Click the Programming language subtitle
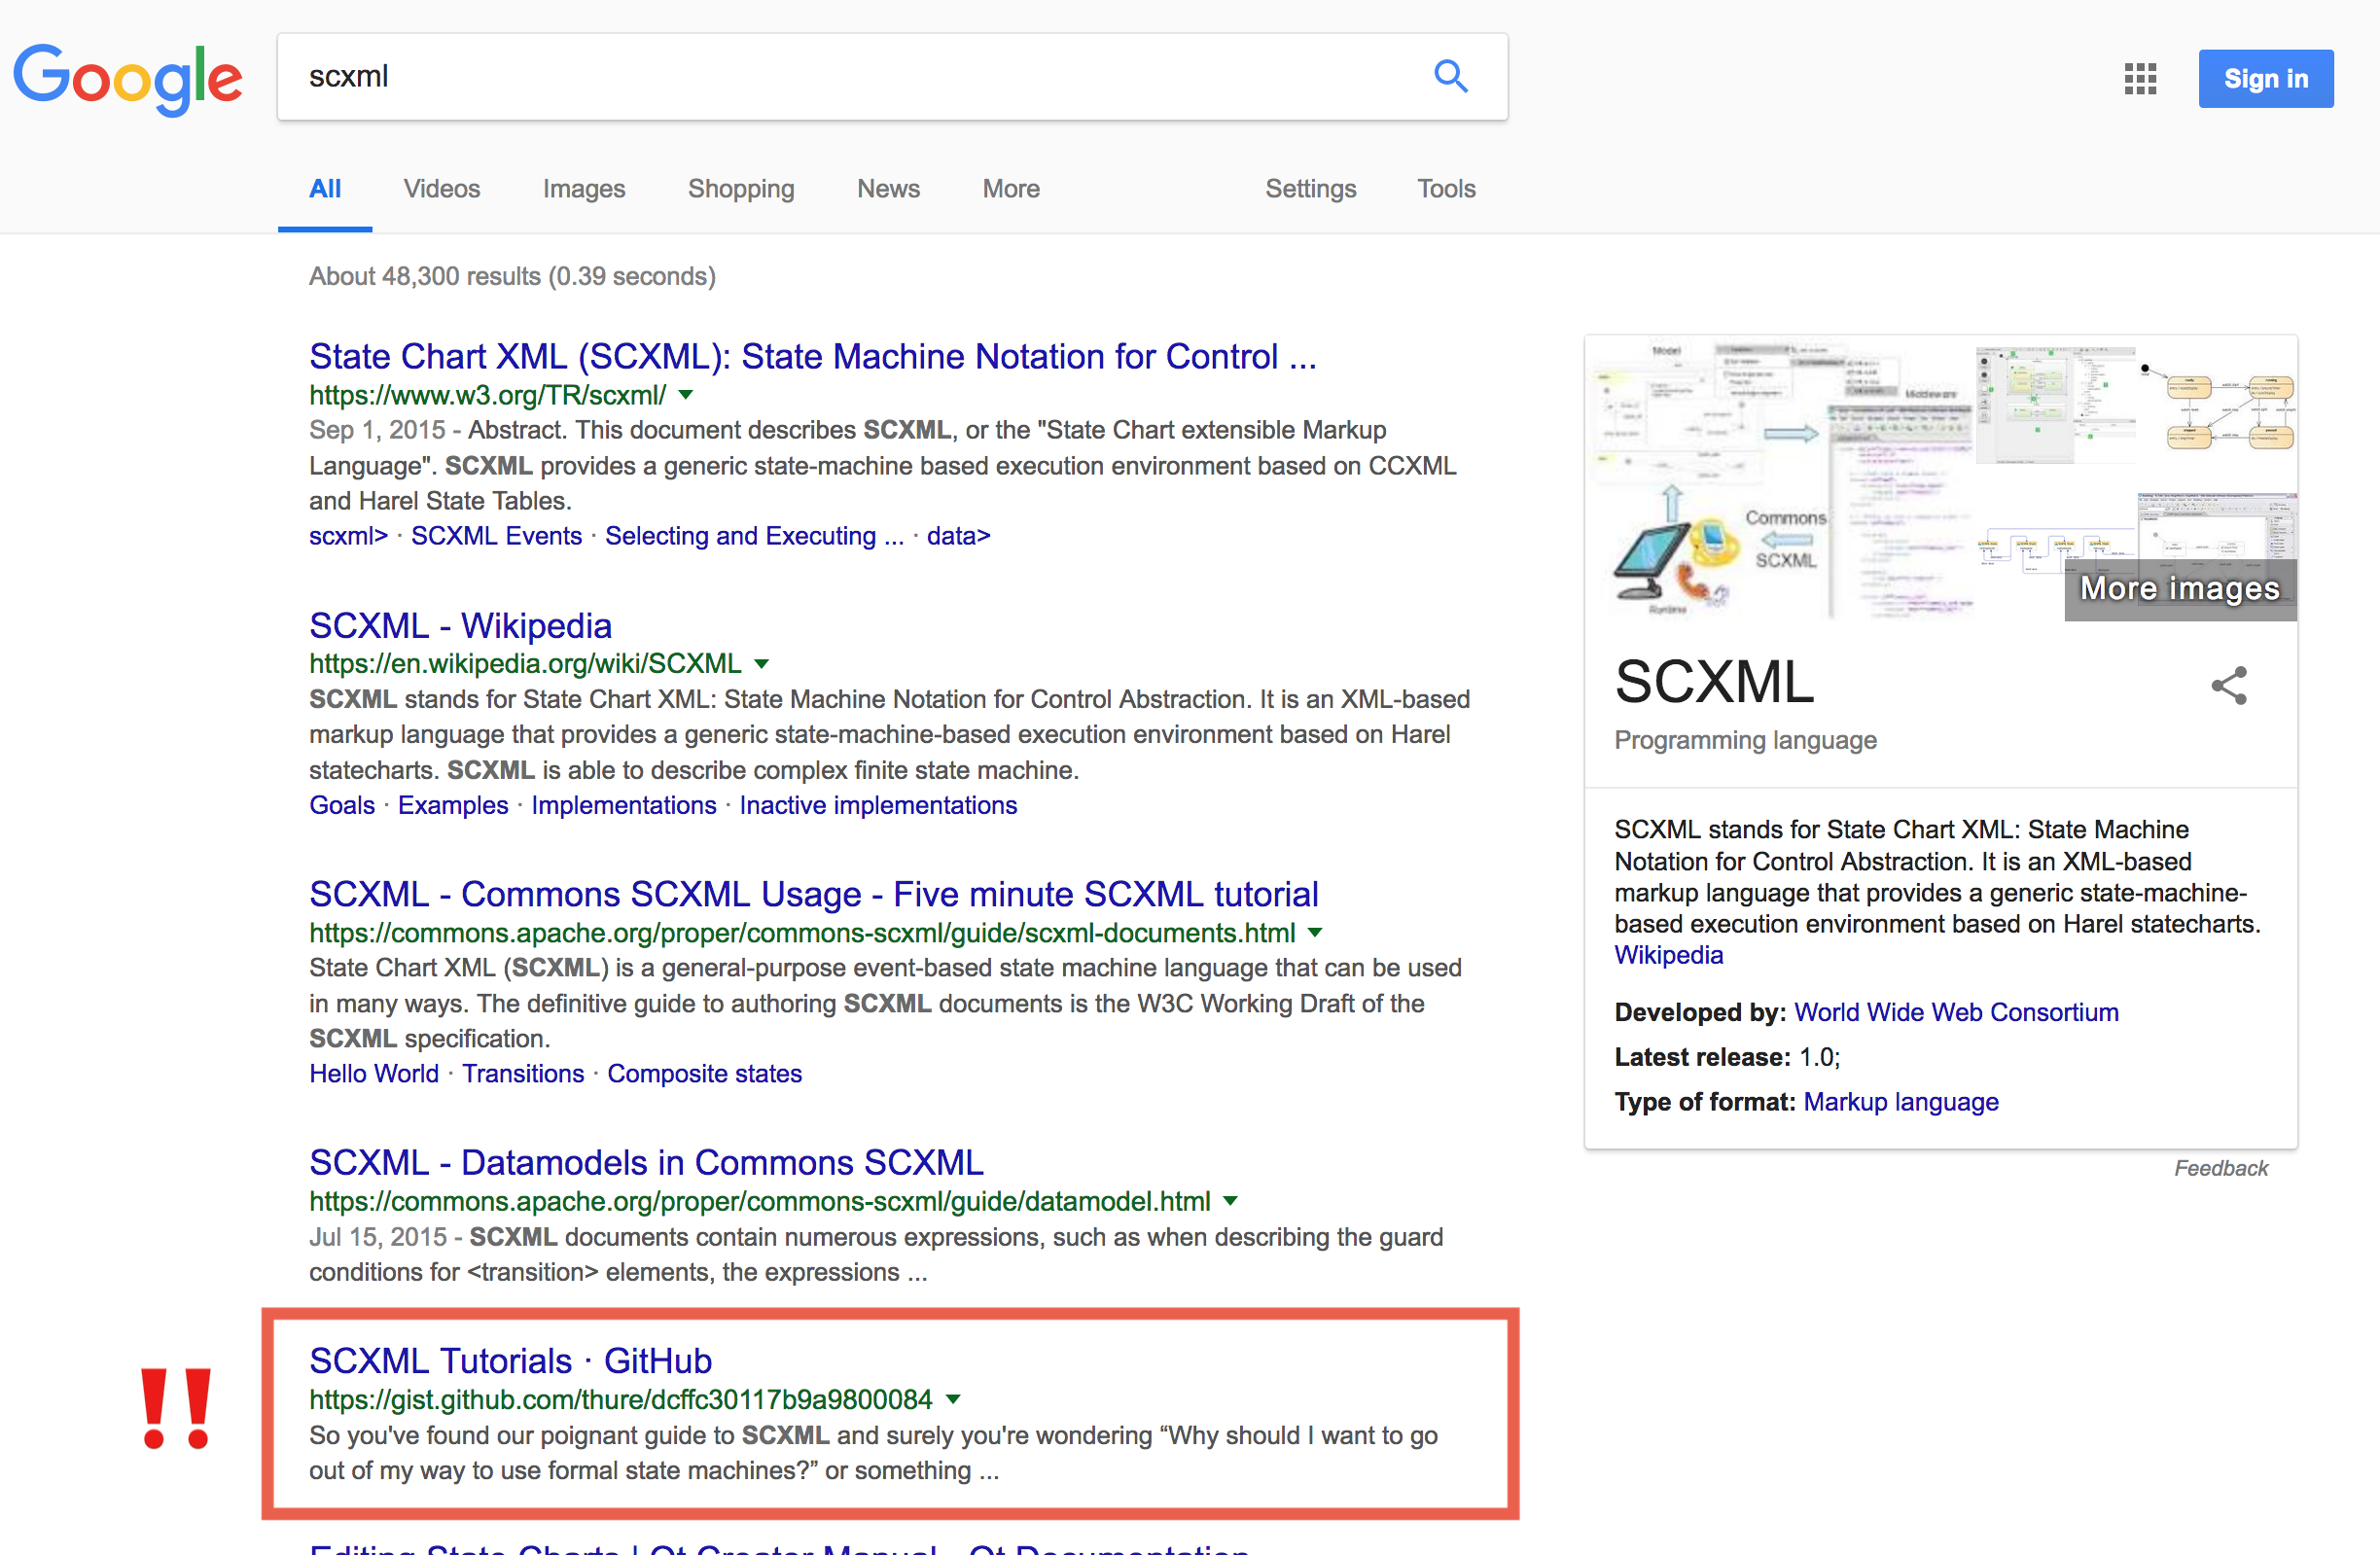This screenshot has height=1555, width=2380. (1745, 740)
